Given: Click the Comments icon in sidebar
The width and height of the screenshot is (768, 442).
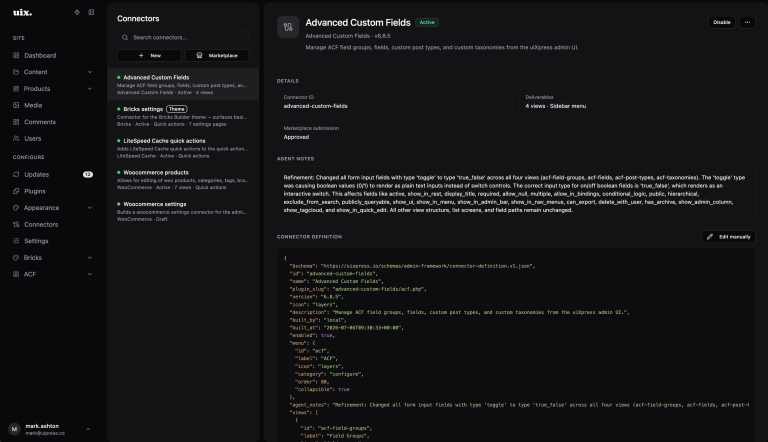Looking at the screenshot, I should pyautogui.click(x=16, y=122).
